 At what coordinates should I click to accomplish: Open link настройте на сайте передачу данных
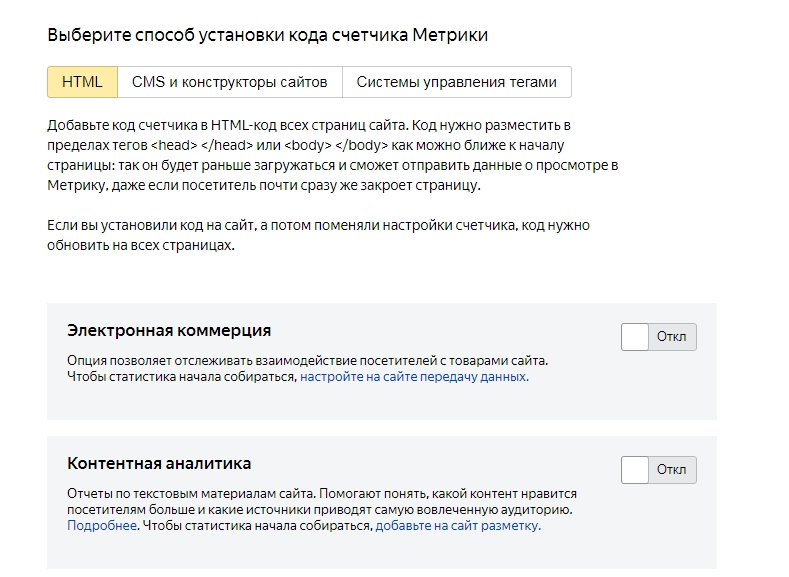pyautogui.click(x=414, y=377)
